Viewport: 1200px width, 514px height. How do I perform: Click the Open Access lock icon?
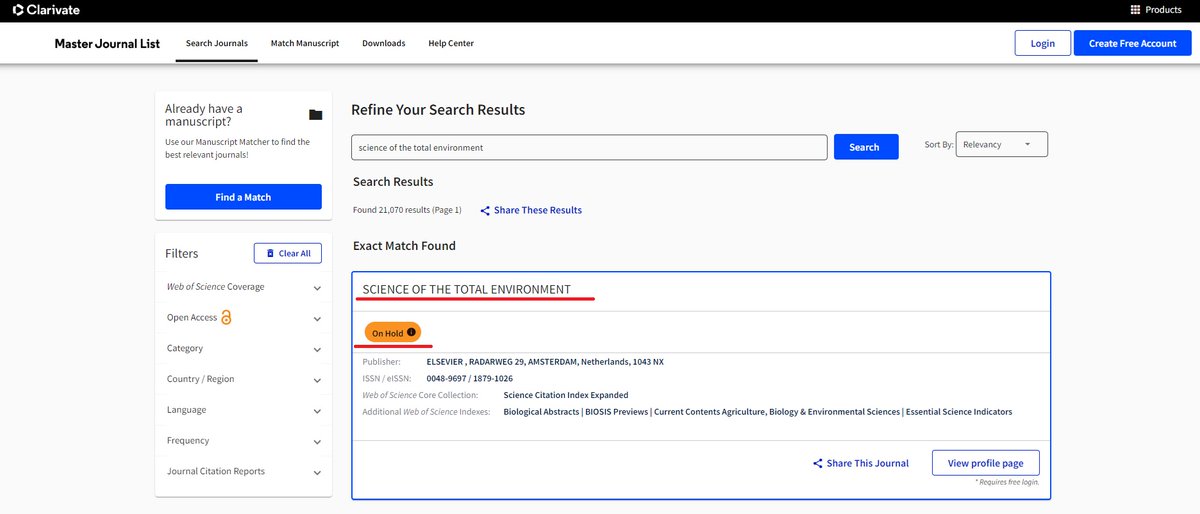tap(226, 318)
